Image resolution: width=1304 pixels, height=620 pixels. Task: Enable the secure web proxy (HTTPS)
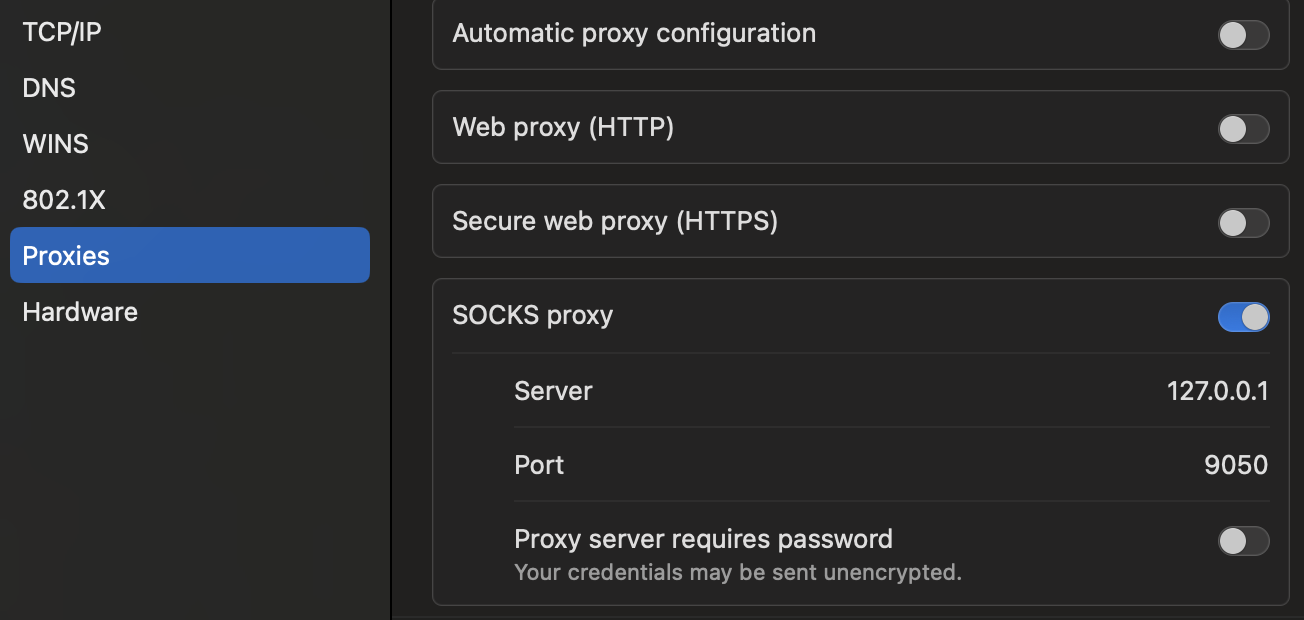[1243, 222]
